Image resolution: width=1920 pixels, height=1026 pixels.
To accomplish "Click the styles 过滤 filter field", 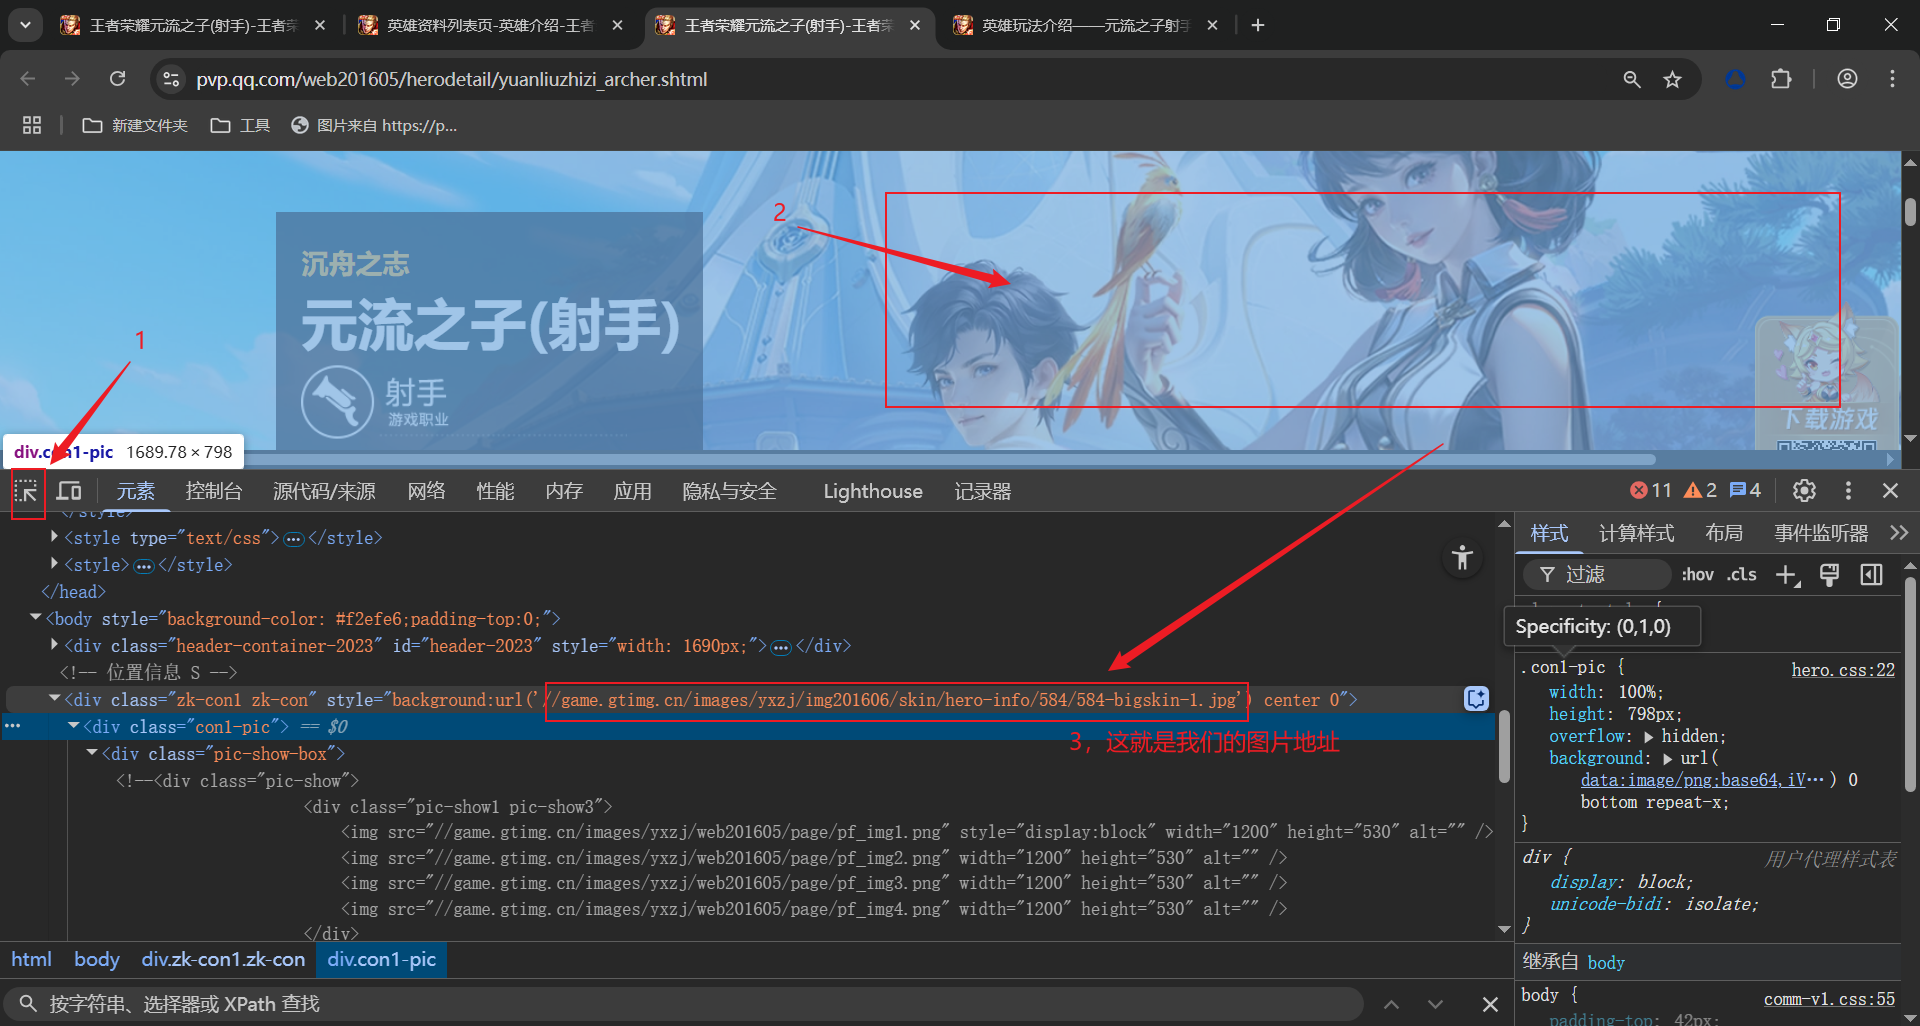I will (1597, 575).
